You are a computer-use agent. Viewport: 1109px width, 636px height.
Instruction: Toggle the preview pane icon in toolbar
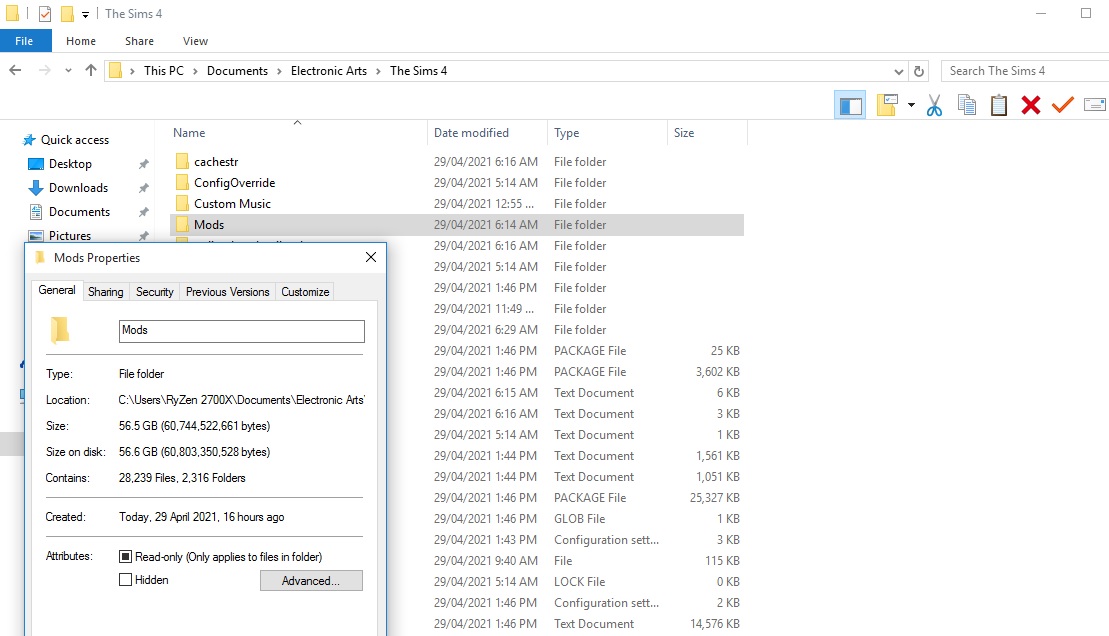[x=850, y=105]
